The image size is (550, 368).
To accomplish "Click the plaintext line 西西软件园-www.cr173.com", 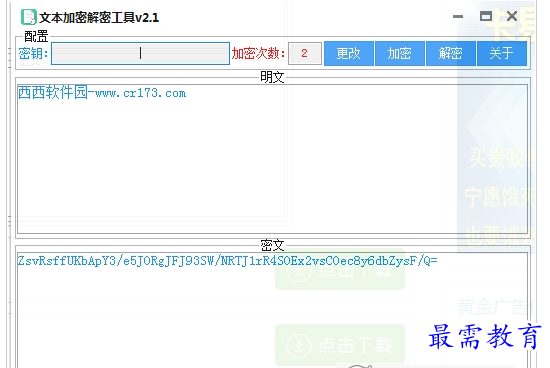I will pos(102,93).
